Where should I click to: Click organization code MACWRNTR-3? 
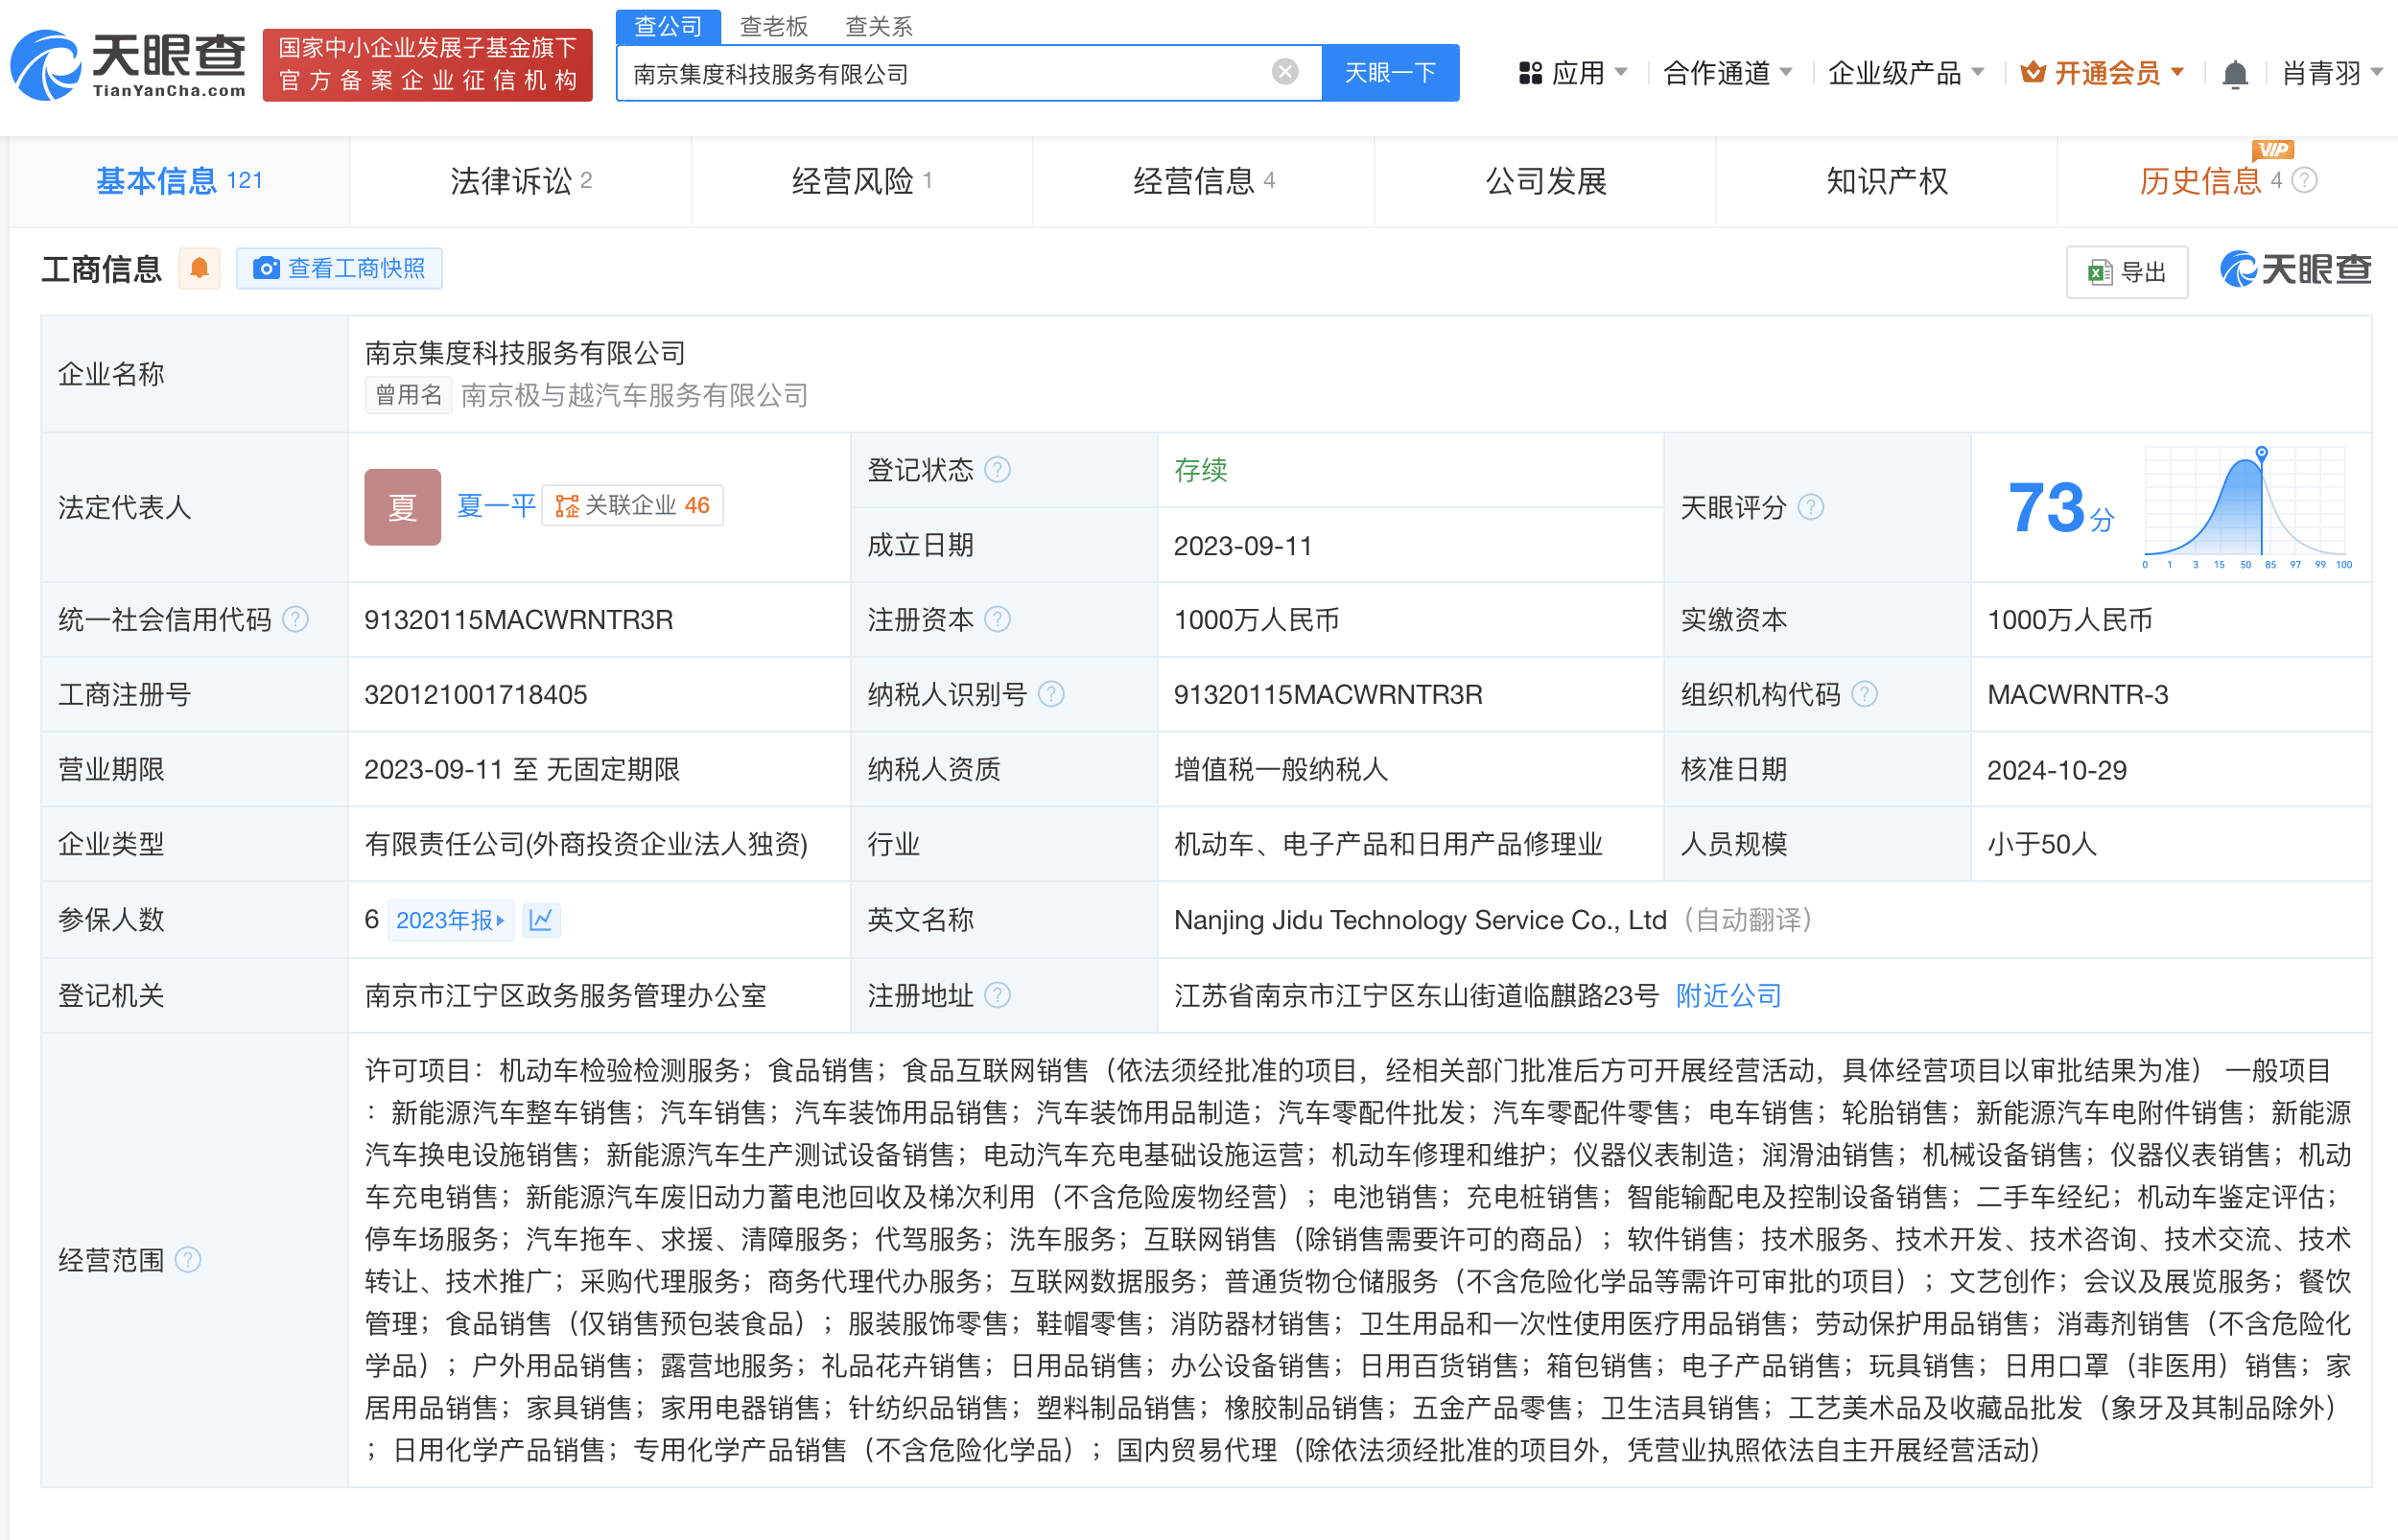tap(2077, 694)
